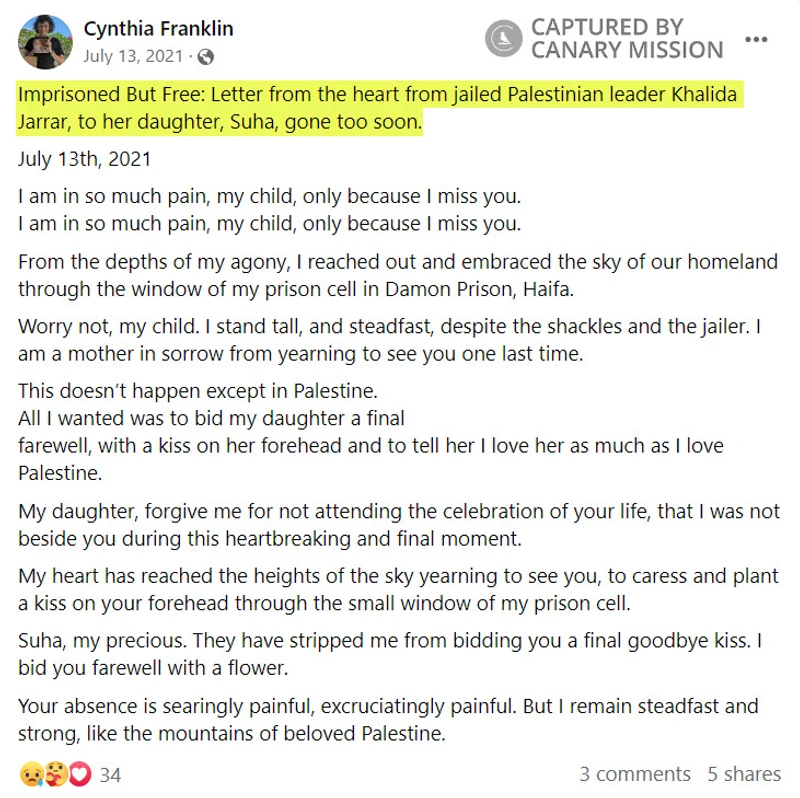Click the paragraph mentioning Damon Prison, Haifa
The height and width of the screenshot is (798, 800).
click(x=398, y=276)
